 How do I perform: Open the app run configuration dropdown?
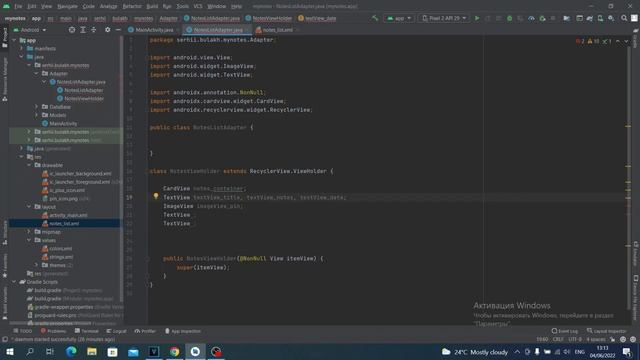point(399,18)
